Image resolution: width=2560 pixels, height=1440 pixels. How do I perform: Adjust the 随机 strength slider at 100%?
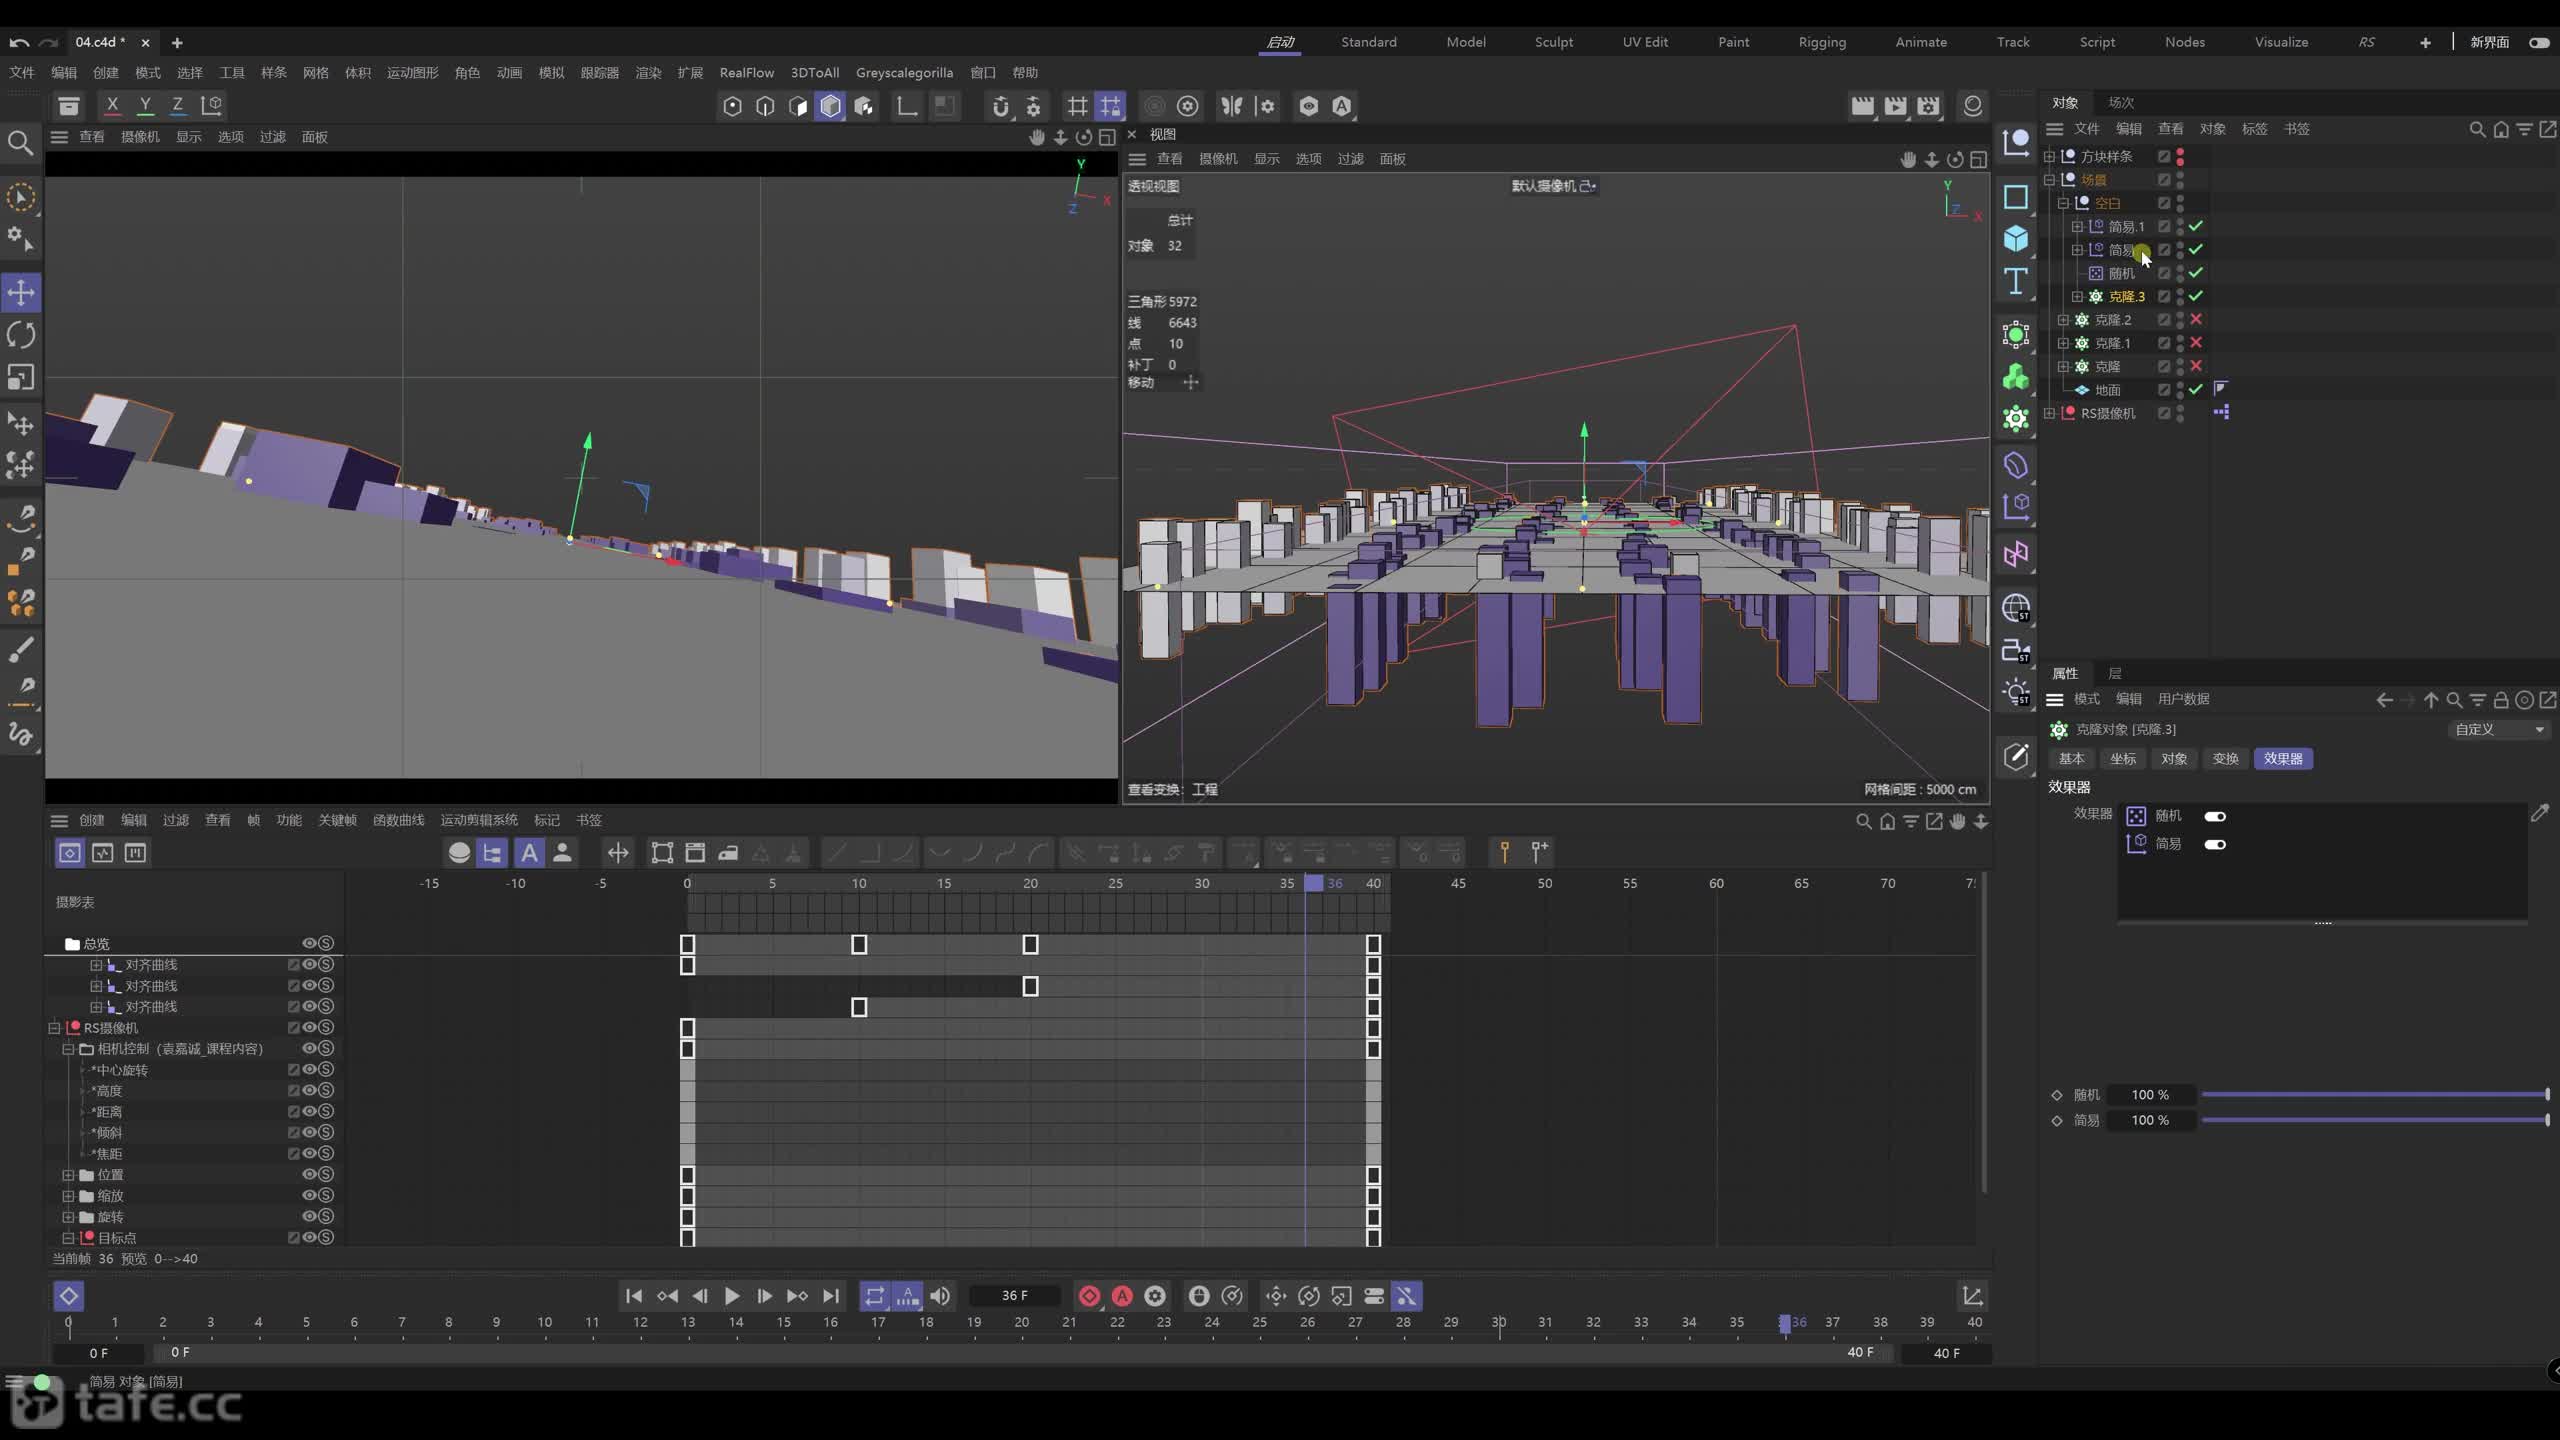point(2375,1094)
